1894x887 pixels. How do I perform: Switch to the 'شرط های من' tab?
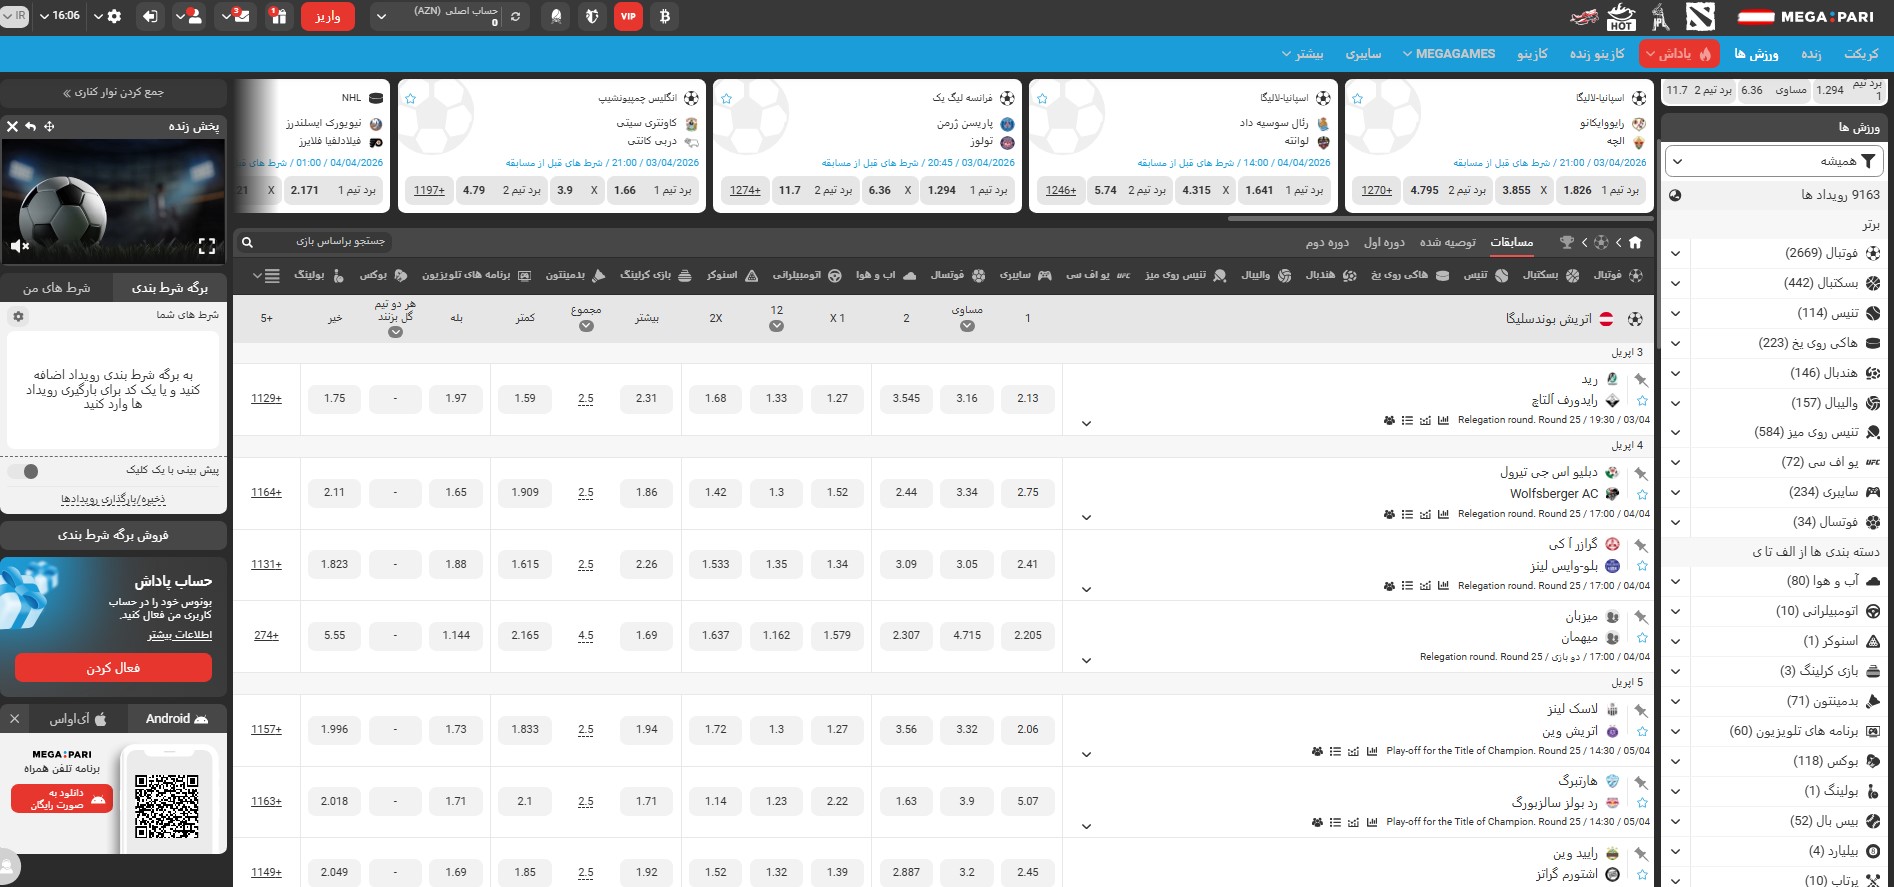(x=57, y=288)
